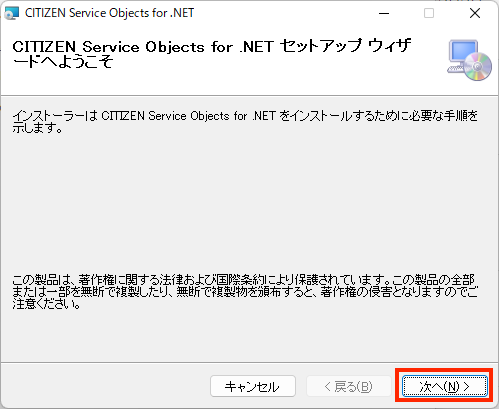This screenshot has height=409, width=499.
Task: Click the CD disc in the header graphic
Action: [478, 67]
